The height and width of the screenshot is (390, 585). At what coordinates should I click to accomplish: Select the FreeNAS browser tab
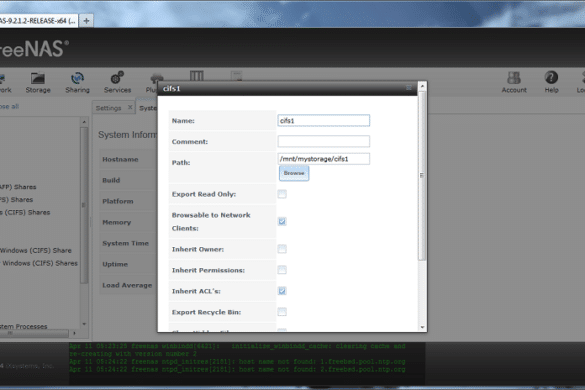(x=38, y=21)
